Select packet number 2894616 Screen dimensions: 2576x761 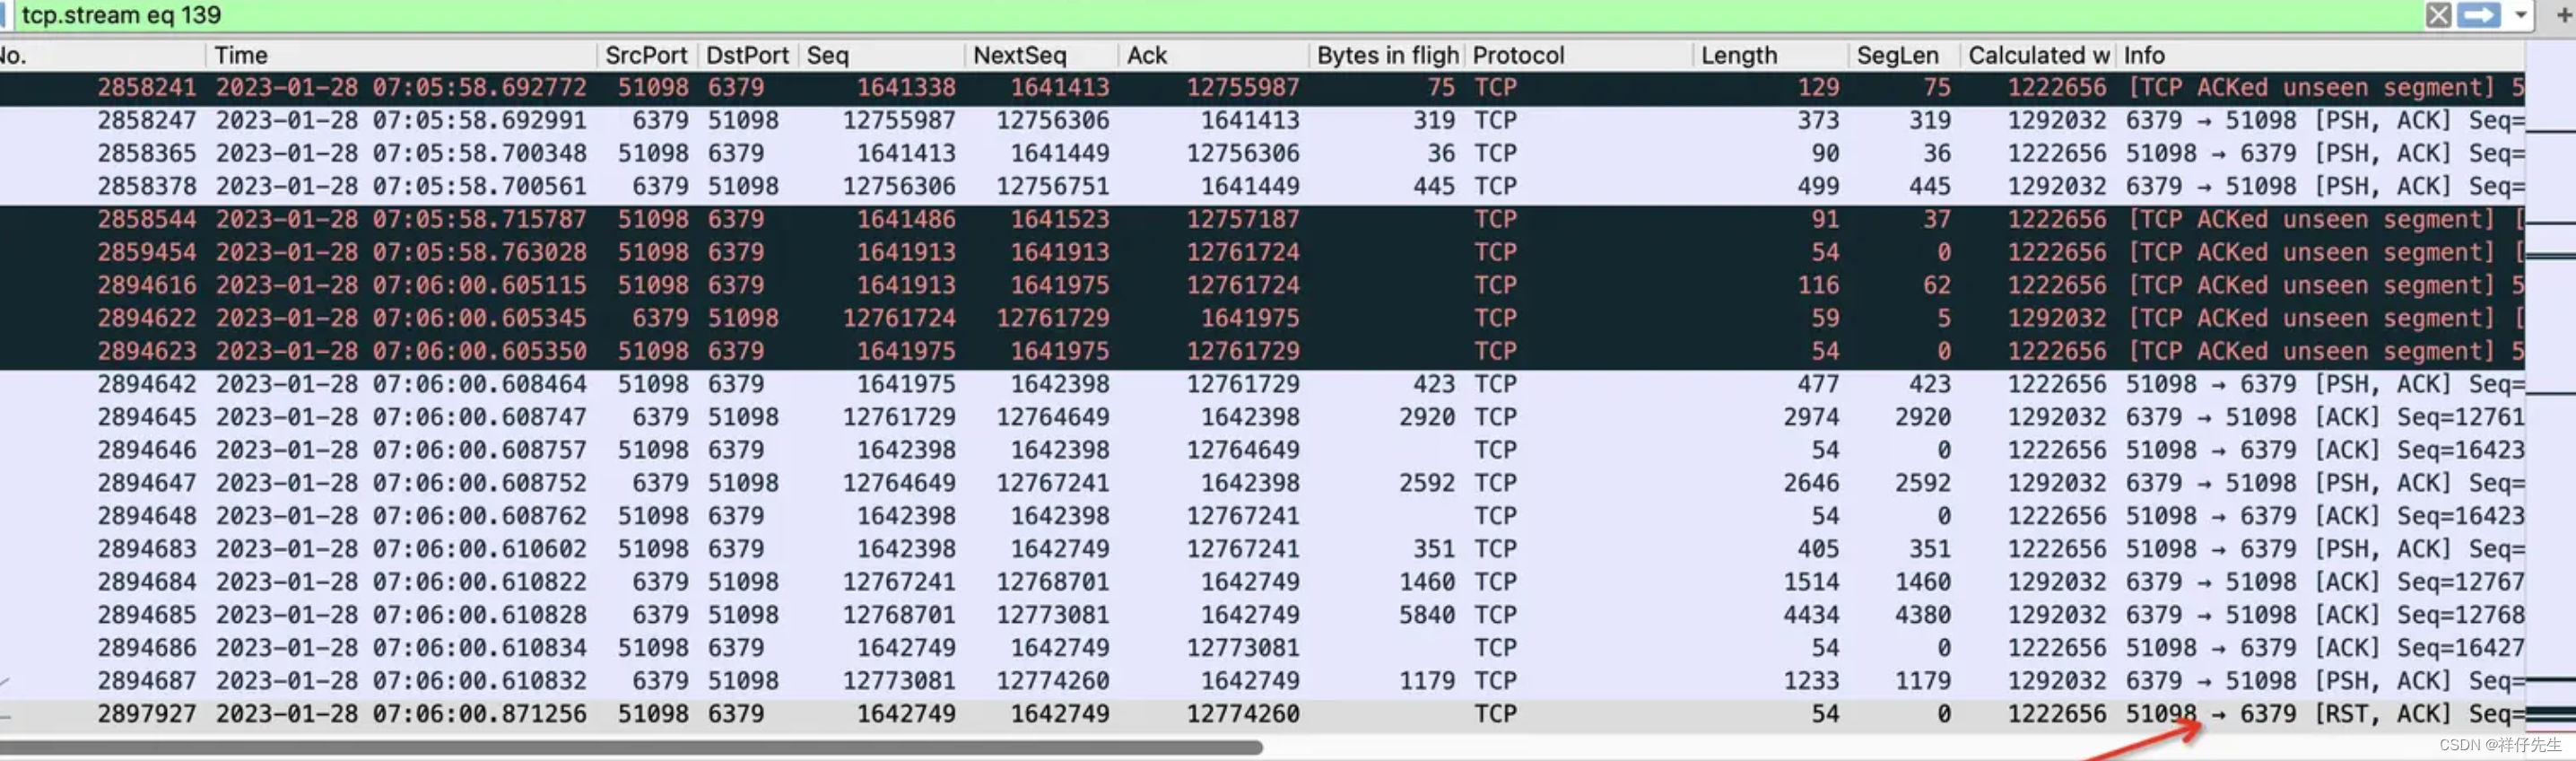pos(1262,286)
